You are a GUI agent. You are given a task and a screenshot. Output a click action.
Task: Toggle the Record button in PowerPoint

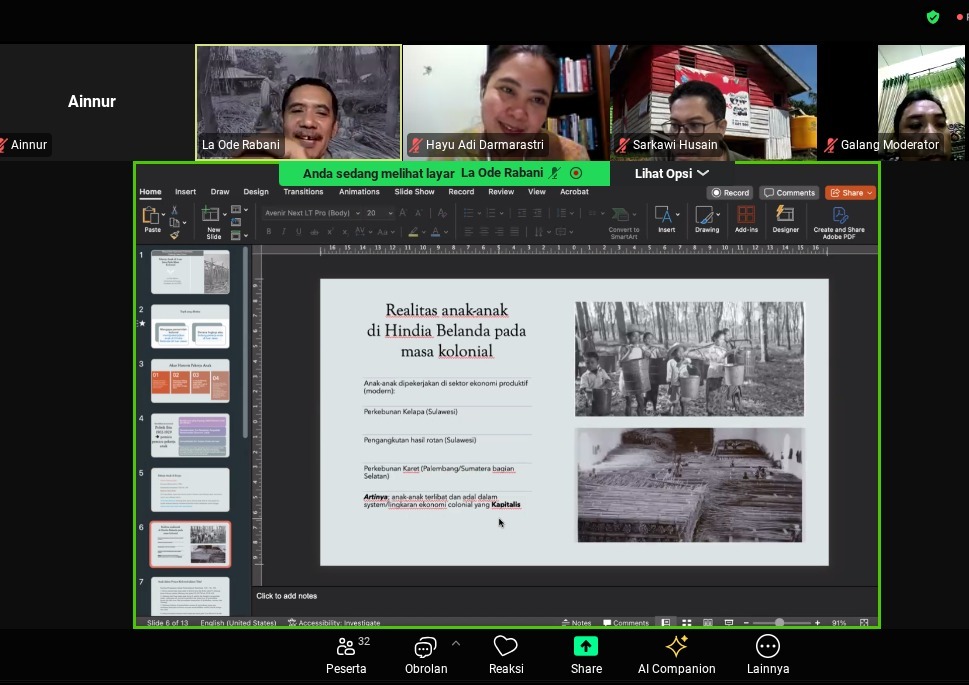[x=730, y=193]
